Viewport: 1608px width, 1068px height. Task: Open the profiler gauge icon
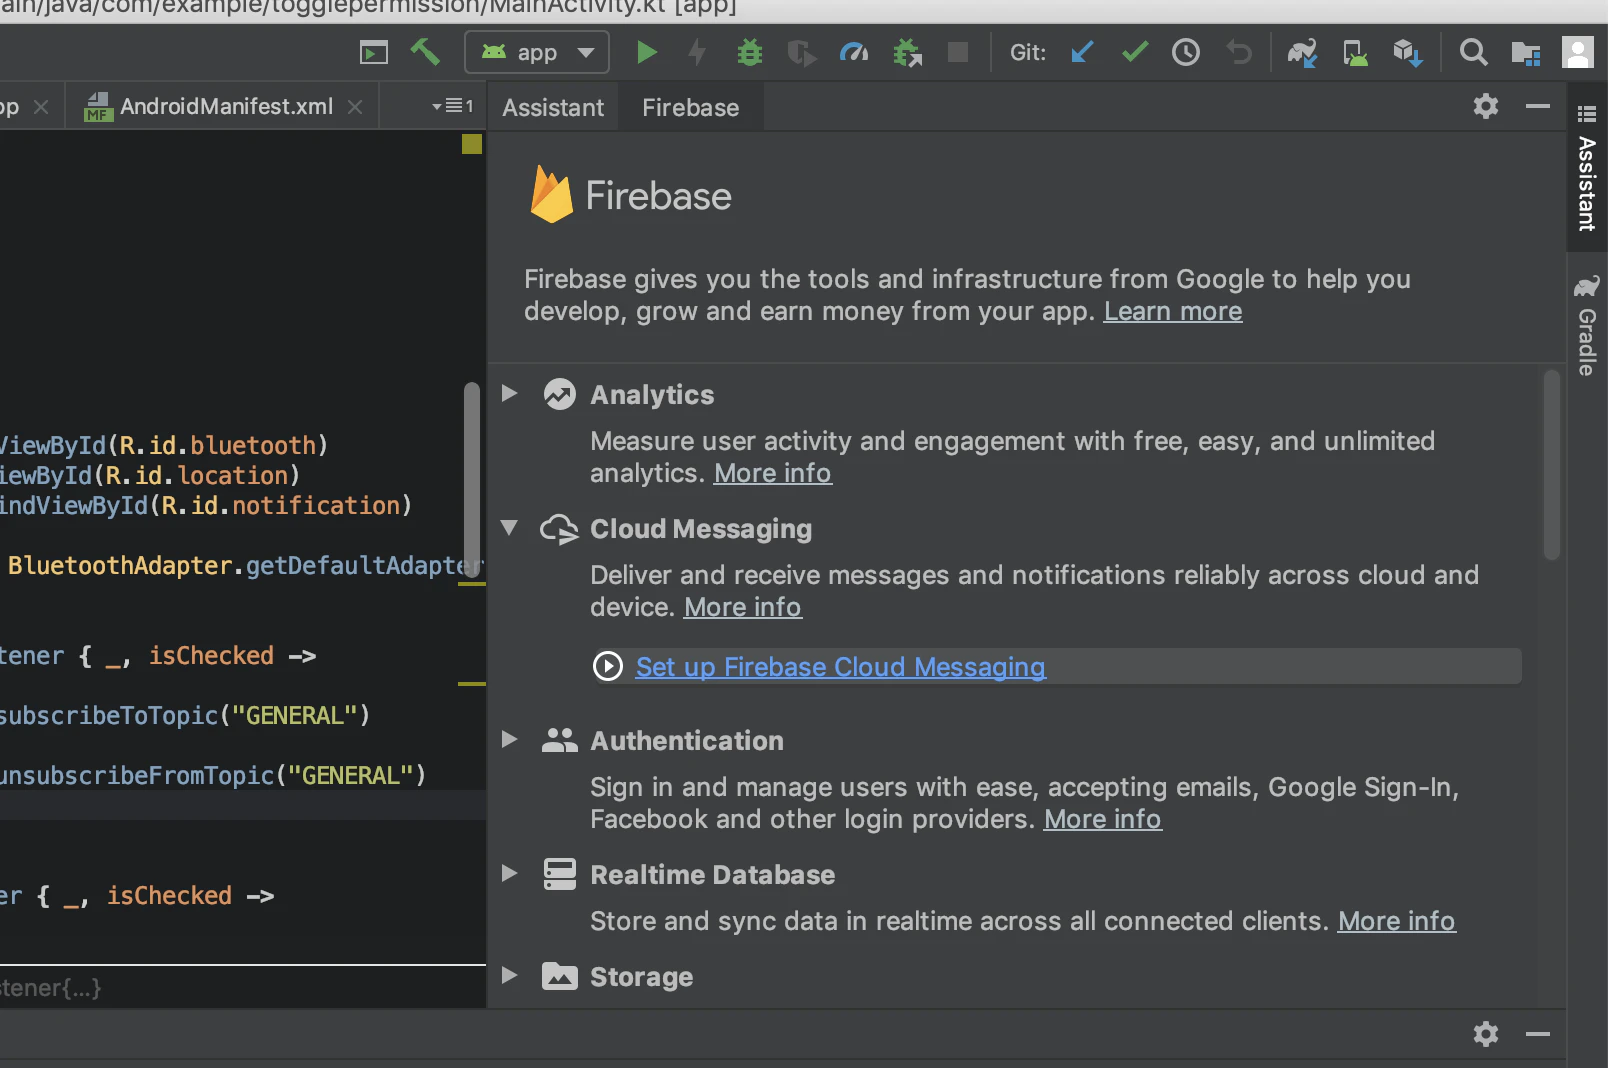coord(853,52)
